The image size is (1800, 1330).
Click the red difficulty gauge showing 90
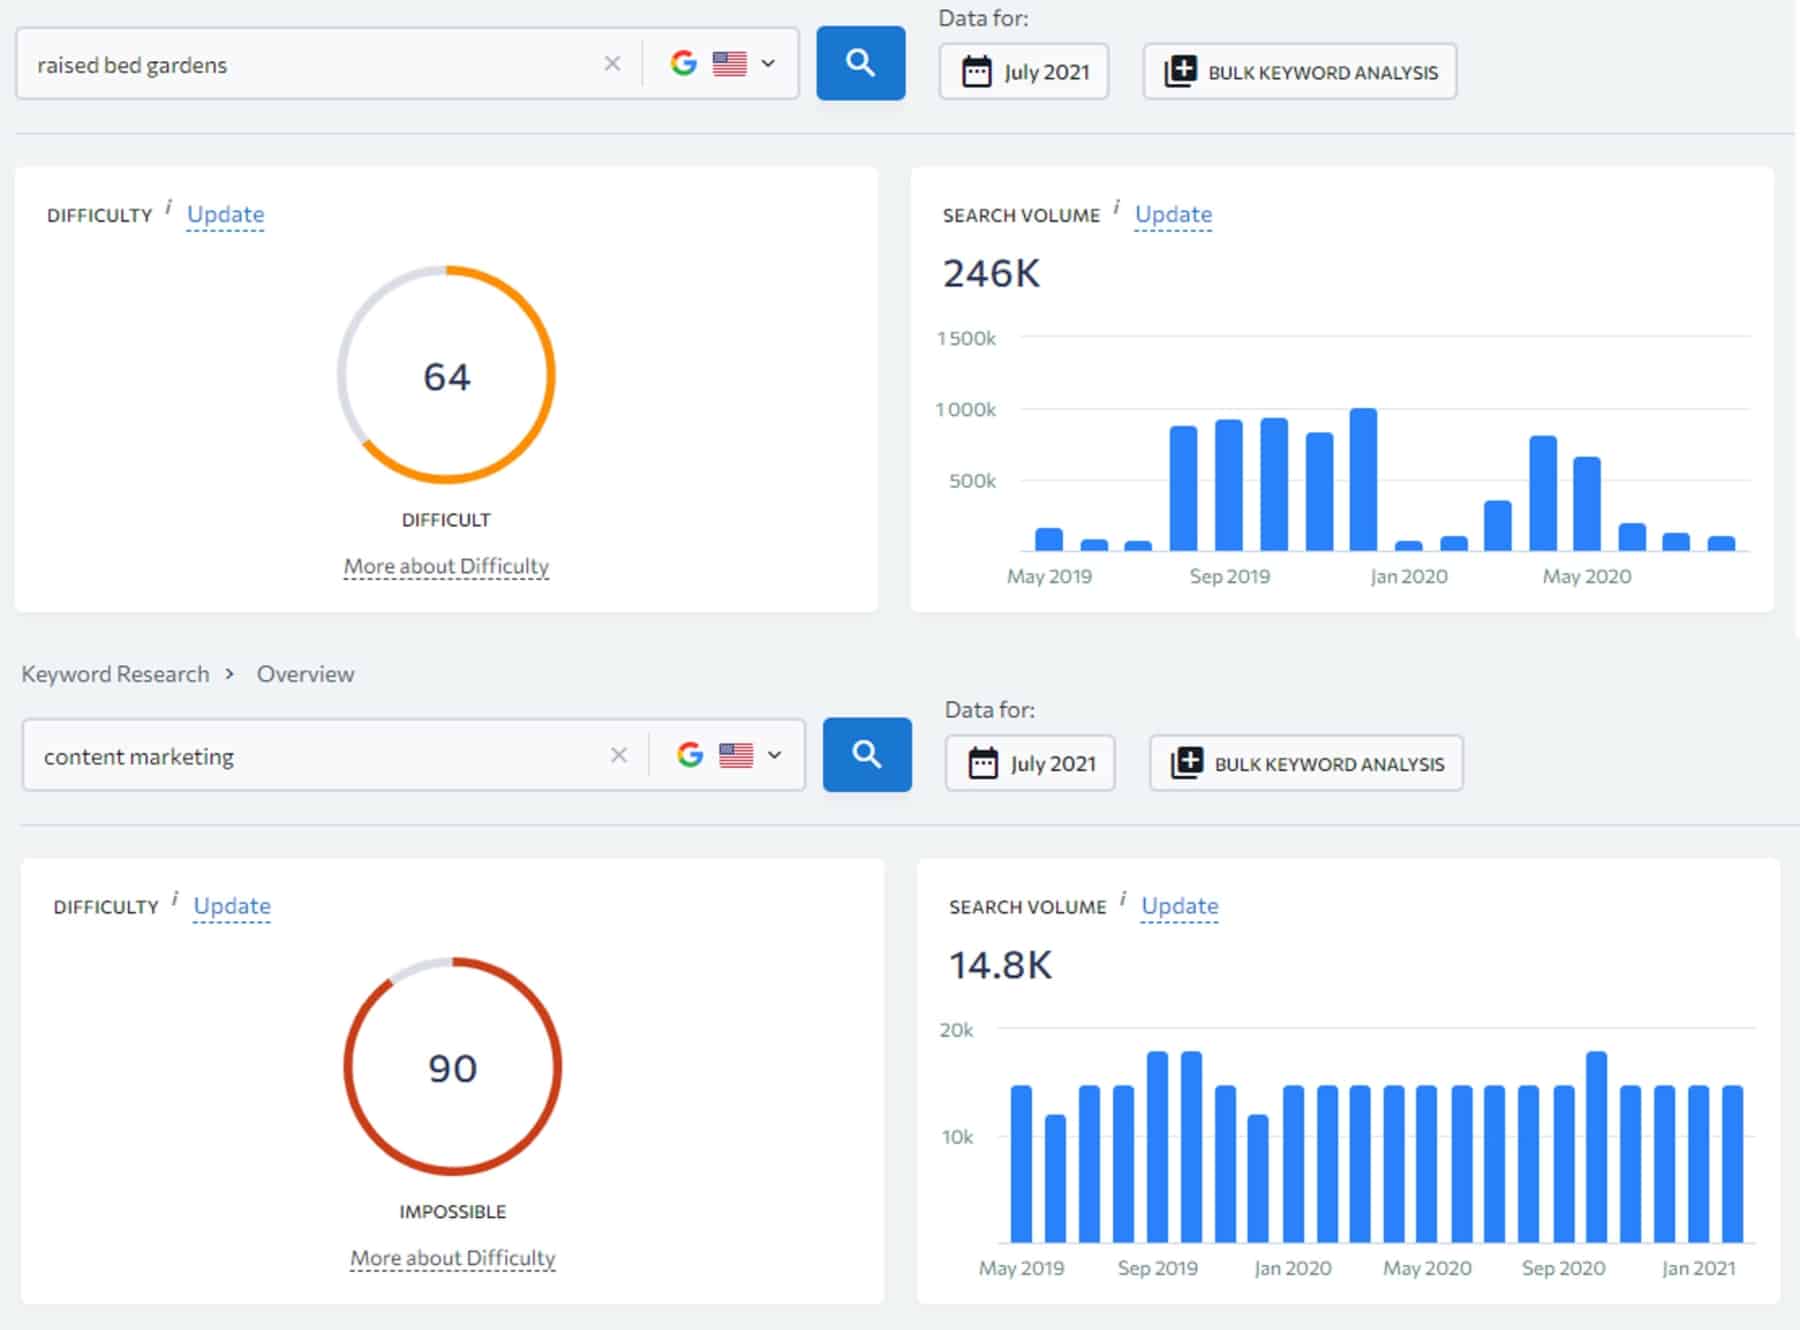click(452, 1066)
